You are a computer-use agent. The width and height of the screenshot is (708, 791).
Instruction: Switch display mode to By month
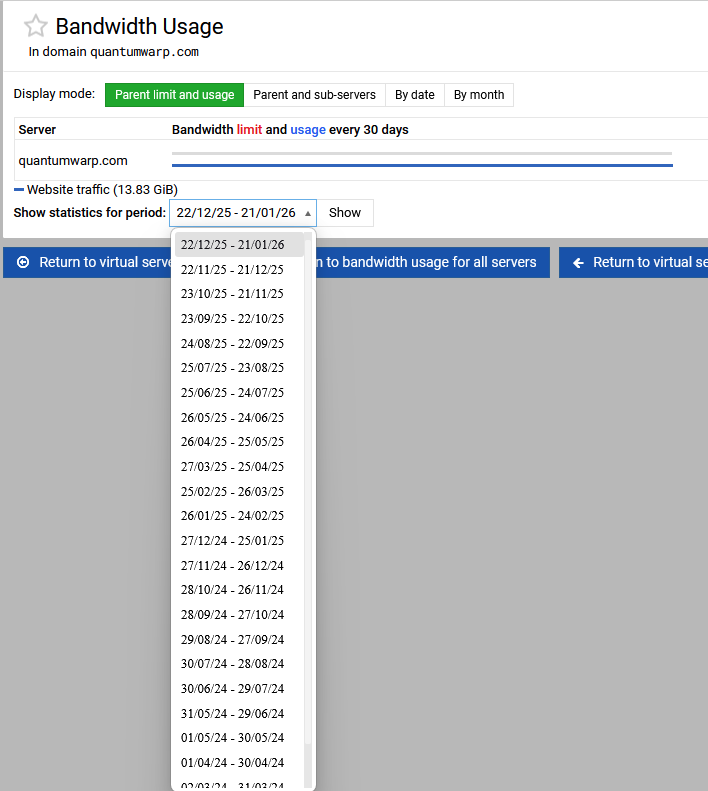[478, 95]
